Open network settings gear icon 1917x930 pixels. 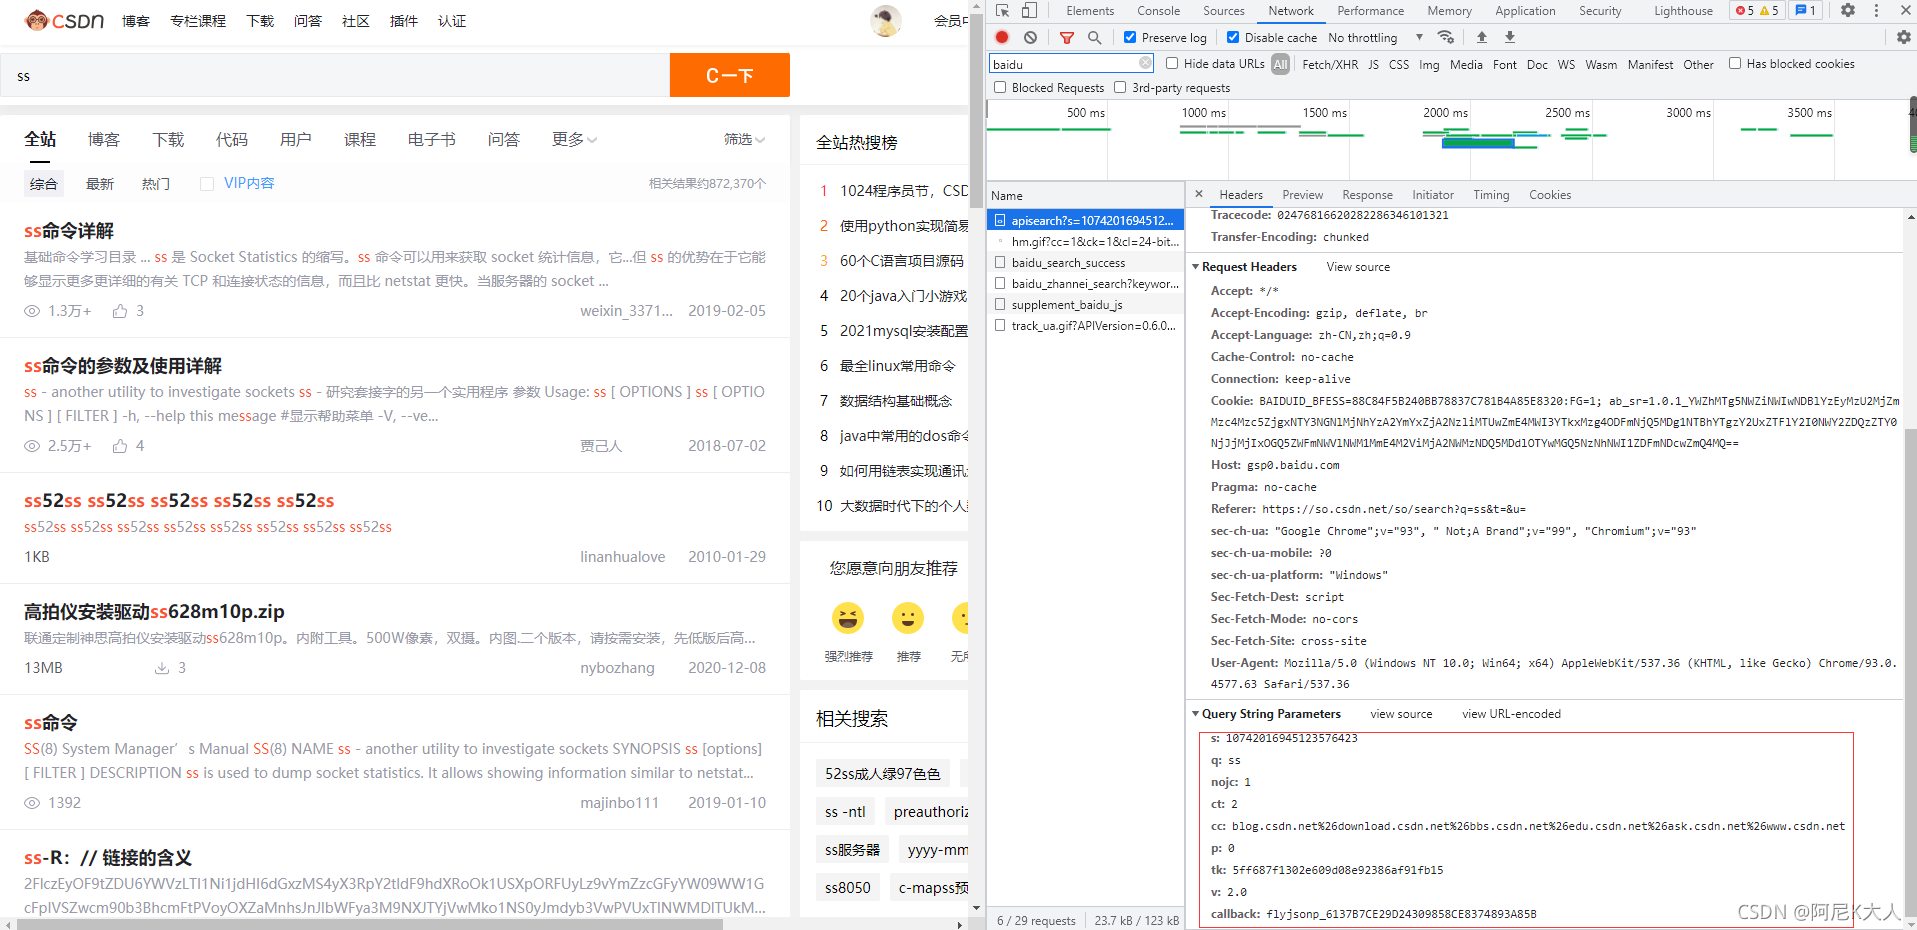1903,37
